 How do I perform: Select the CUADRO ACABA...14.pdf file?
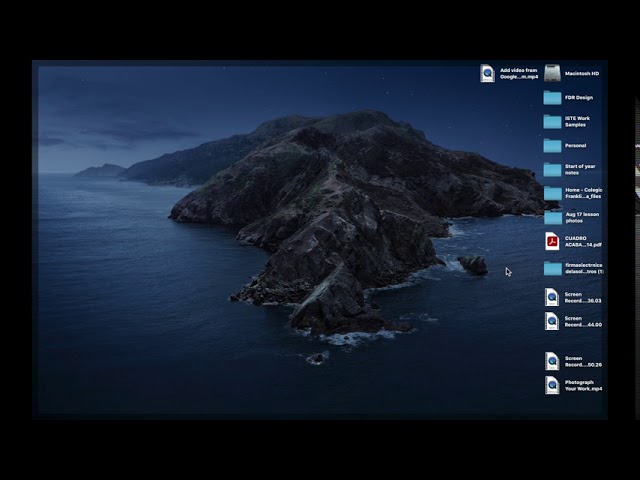click(552, 241)
